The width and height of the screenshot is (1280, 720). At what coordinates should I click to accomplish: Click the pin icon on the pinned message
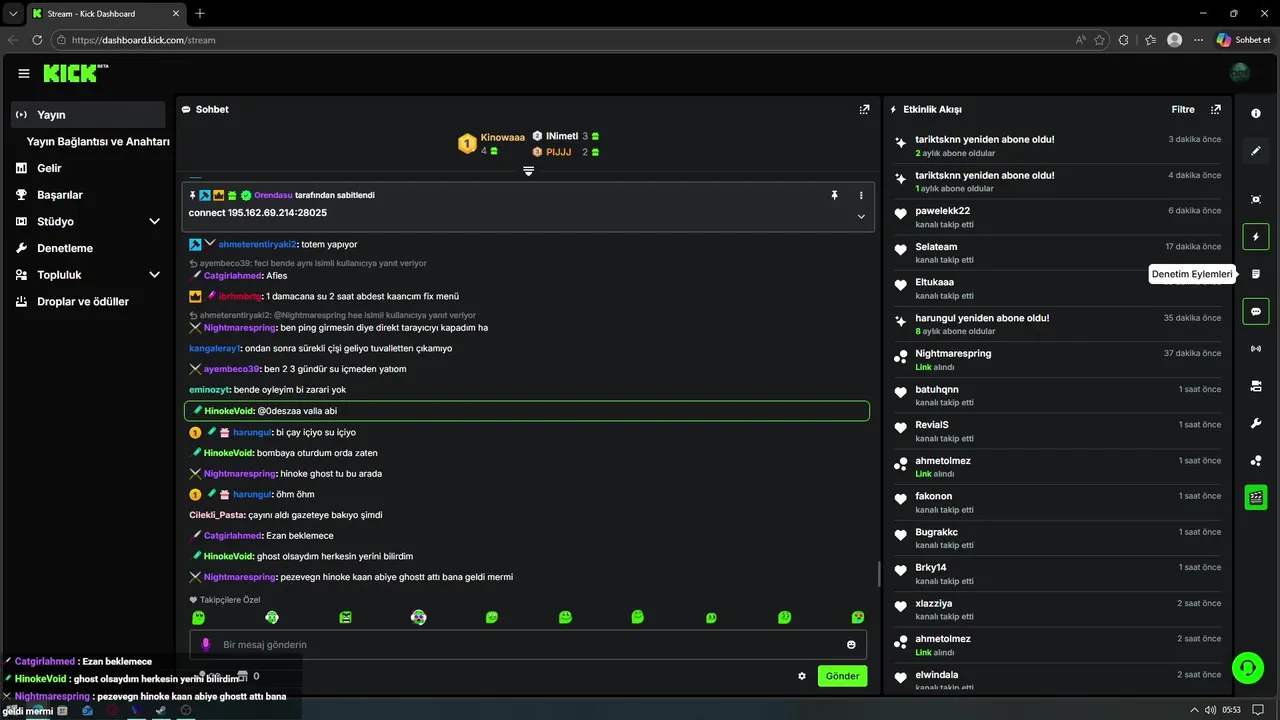click(x=834, y=195)
